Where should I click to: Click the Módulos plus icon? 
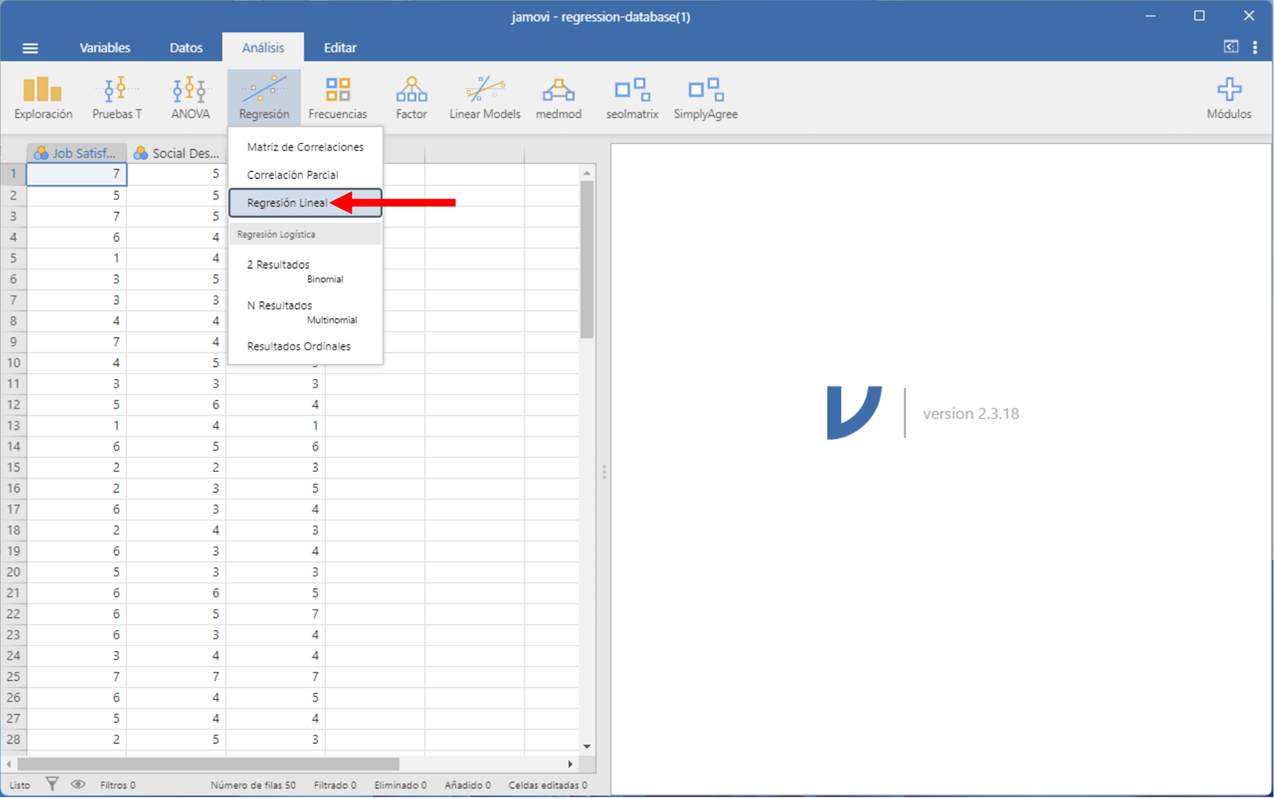click(x=1228, y=90)
